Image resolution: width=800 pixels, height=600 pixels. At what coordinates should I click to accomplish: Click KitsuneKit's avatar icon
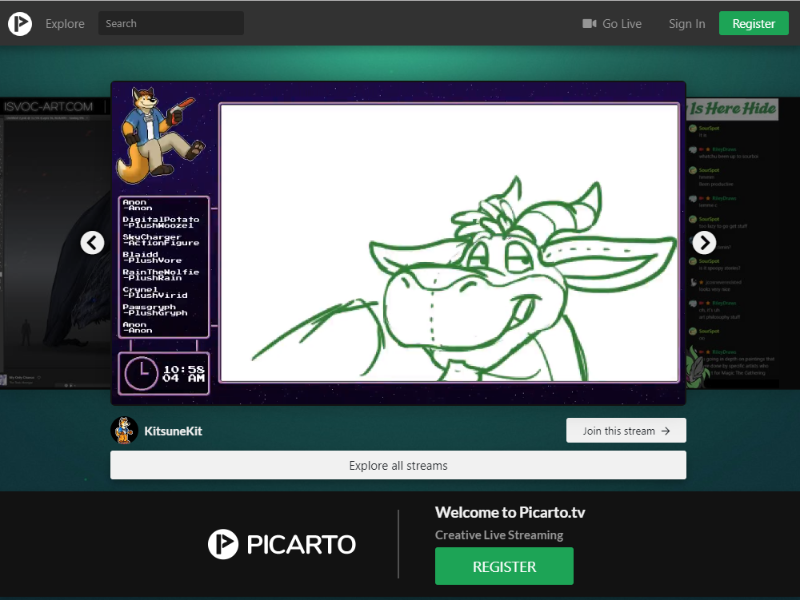[x=124, y=430]
